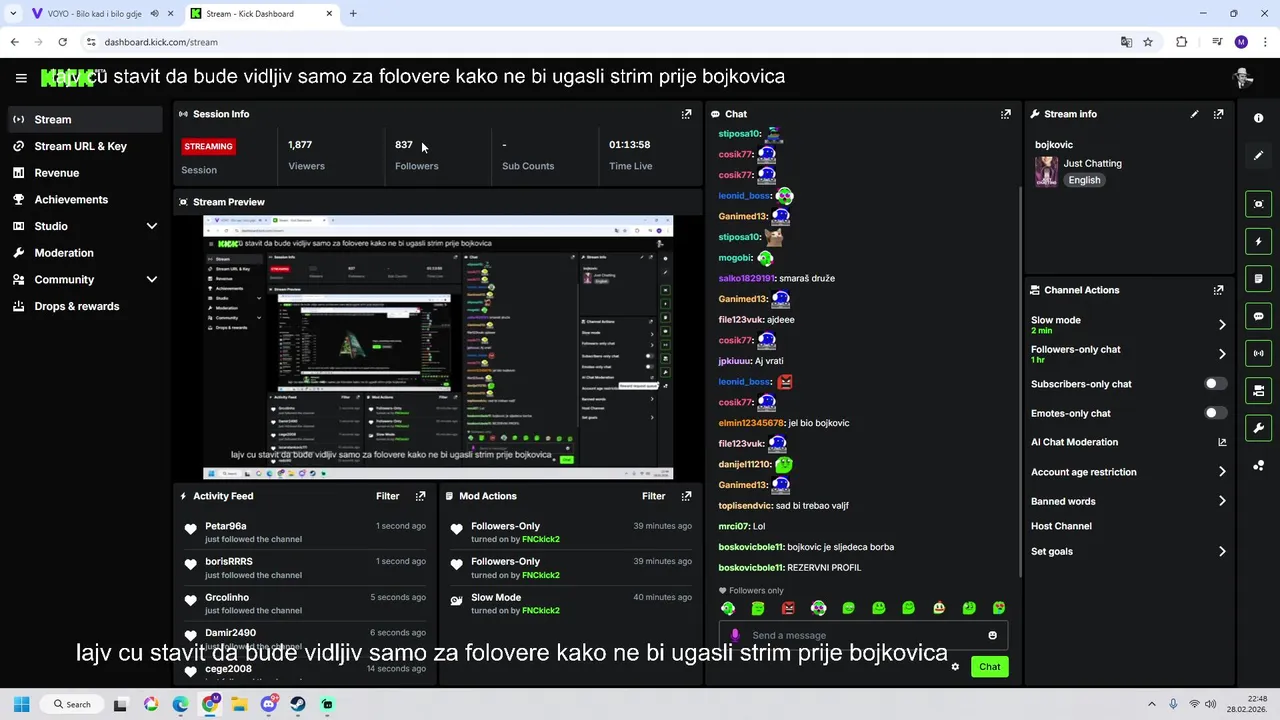Reload the dashboard page
Image resolution: width=1280 pixels, height=720 pixels.
click(x=63, y=42)
